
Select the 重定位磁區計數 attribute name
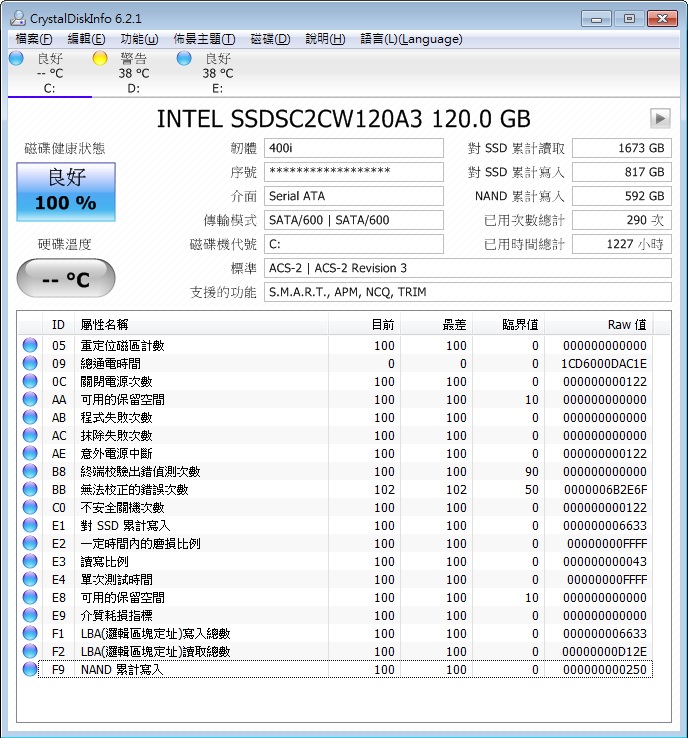pyautogui.click(x=122, y=345)
